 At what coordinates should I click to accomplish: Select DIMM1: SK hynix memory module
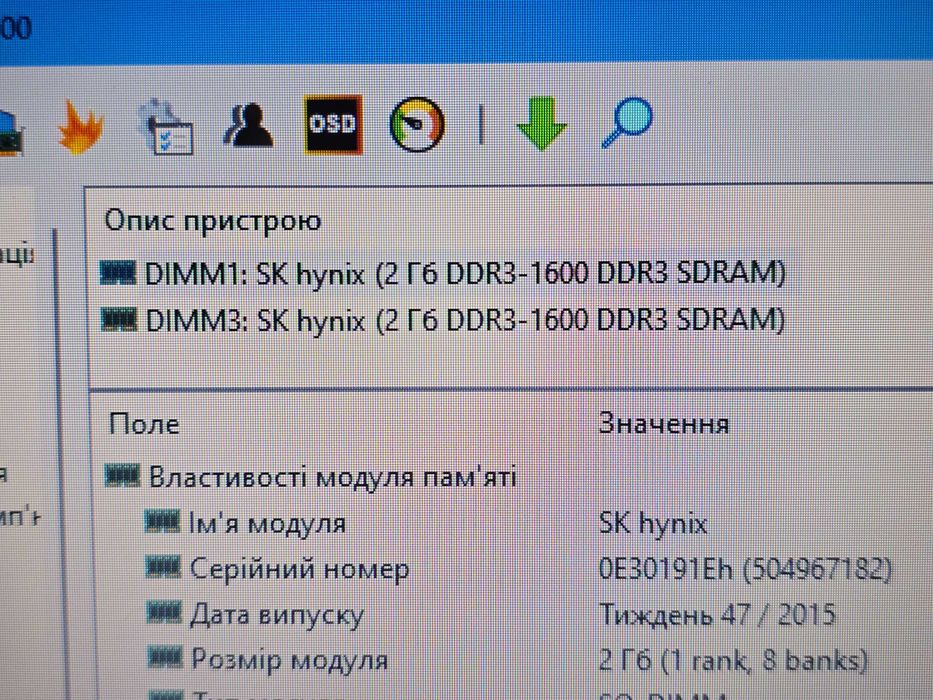click(x=443, y=273)
